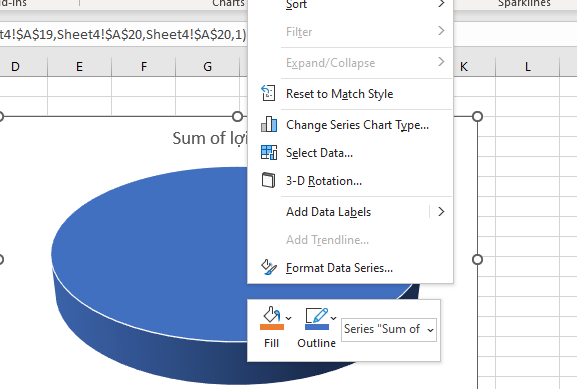Click the Fill paint bucket icon
Screen dimensions: 577x389
[x=272, y=315]
